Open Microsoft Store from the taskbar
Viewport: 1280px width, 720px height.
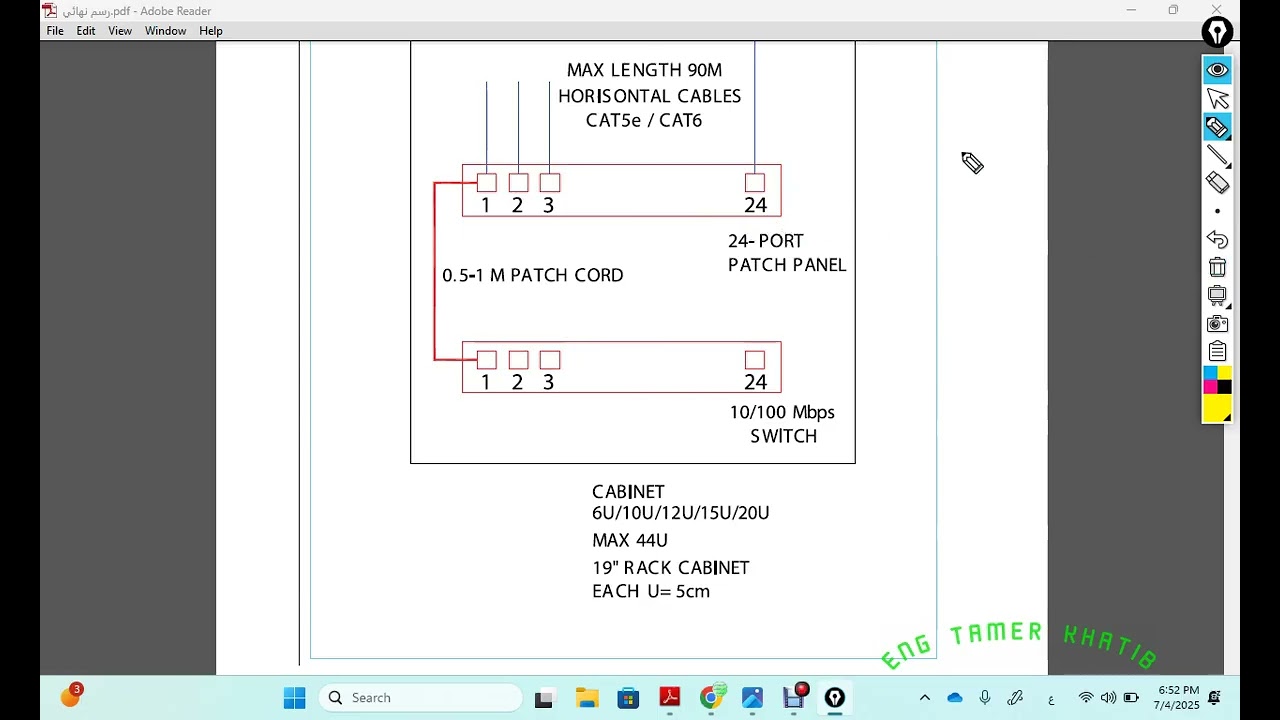click(628, 698)
